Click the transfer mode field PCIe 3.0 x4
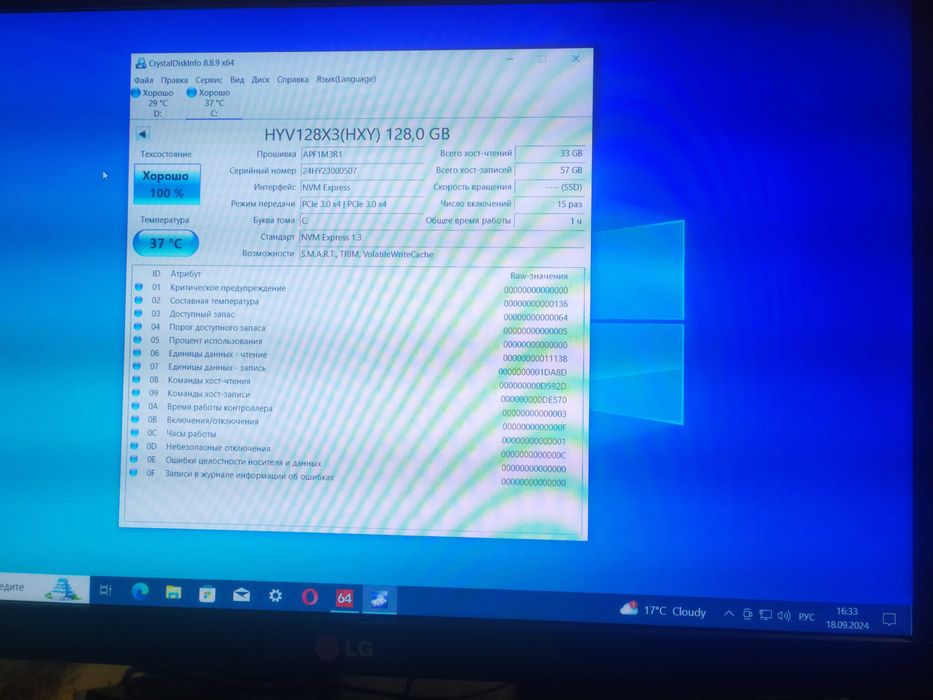Viewport: 933px width, 700px height. click(x=361, y=204)
